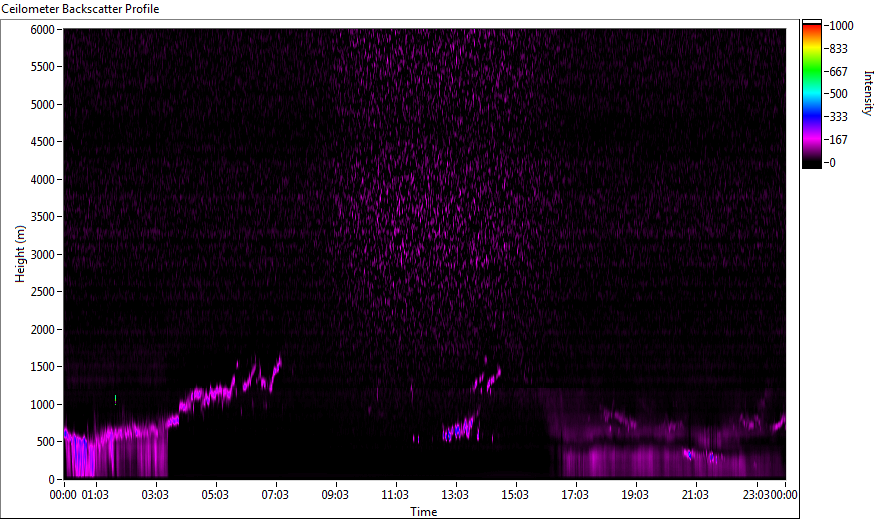This screenshot has width=878, height=519.
Task: Select the 333 value on the intensity scale
Action: click(838, 117)
